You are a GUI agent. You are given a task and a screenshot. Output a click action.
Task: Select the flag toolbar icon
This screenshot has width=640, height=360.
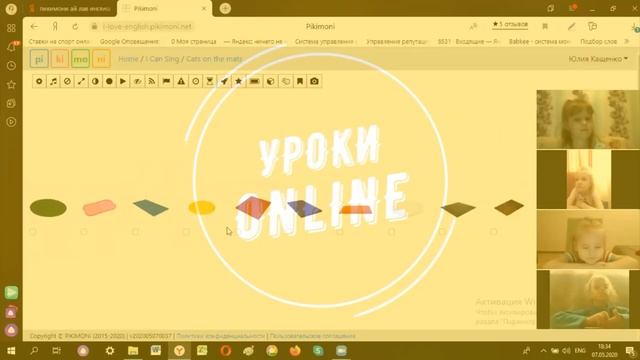tap(166, 81)
